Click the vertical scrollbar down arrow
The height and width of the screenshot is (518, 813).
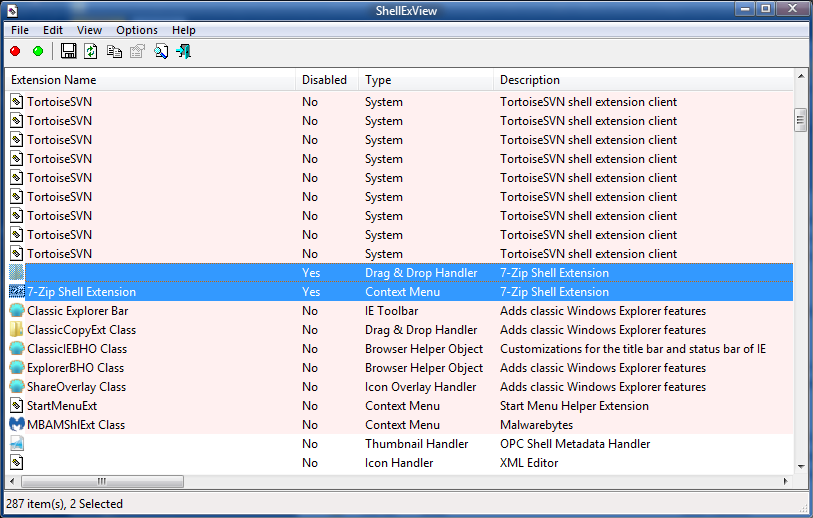[x=800, y=466]
